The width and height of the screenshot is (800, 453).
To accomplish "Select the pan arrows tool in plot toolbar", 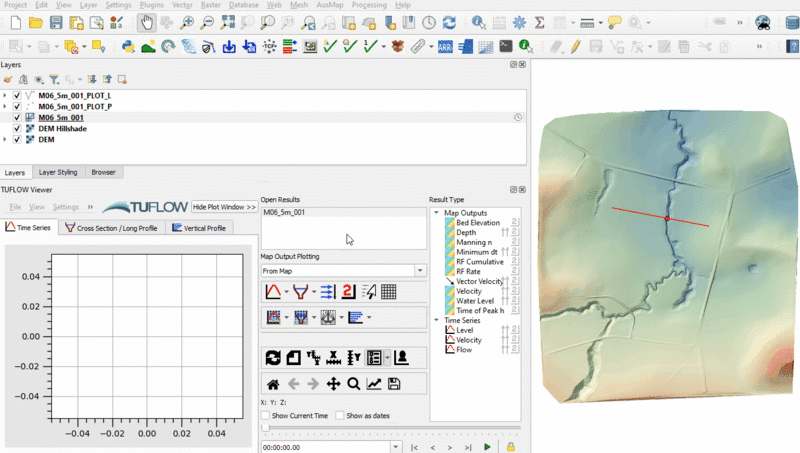I will coord(334,384).
